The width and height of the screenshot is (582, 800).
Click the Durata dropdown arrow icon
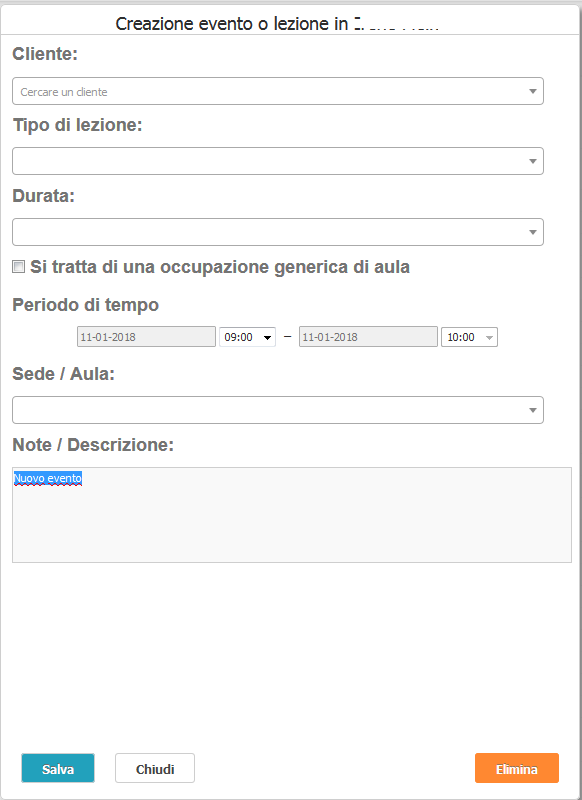533,232
